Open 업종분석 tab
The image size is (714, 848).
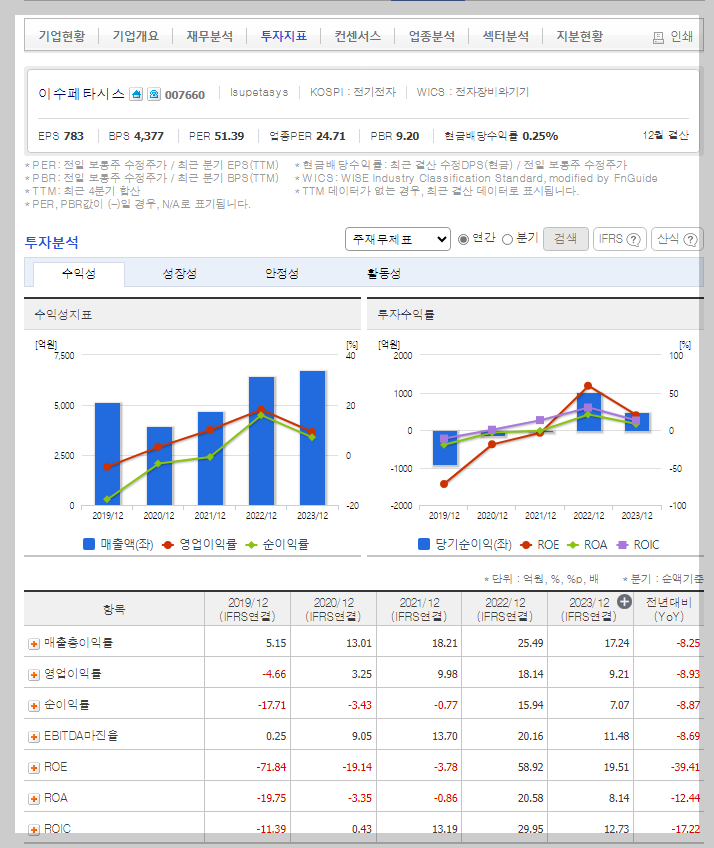432,36
